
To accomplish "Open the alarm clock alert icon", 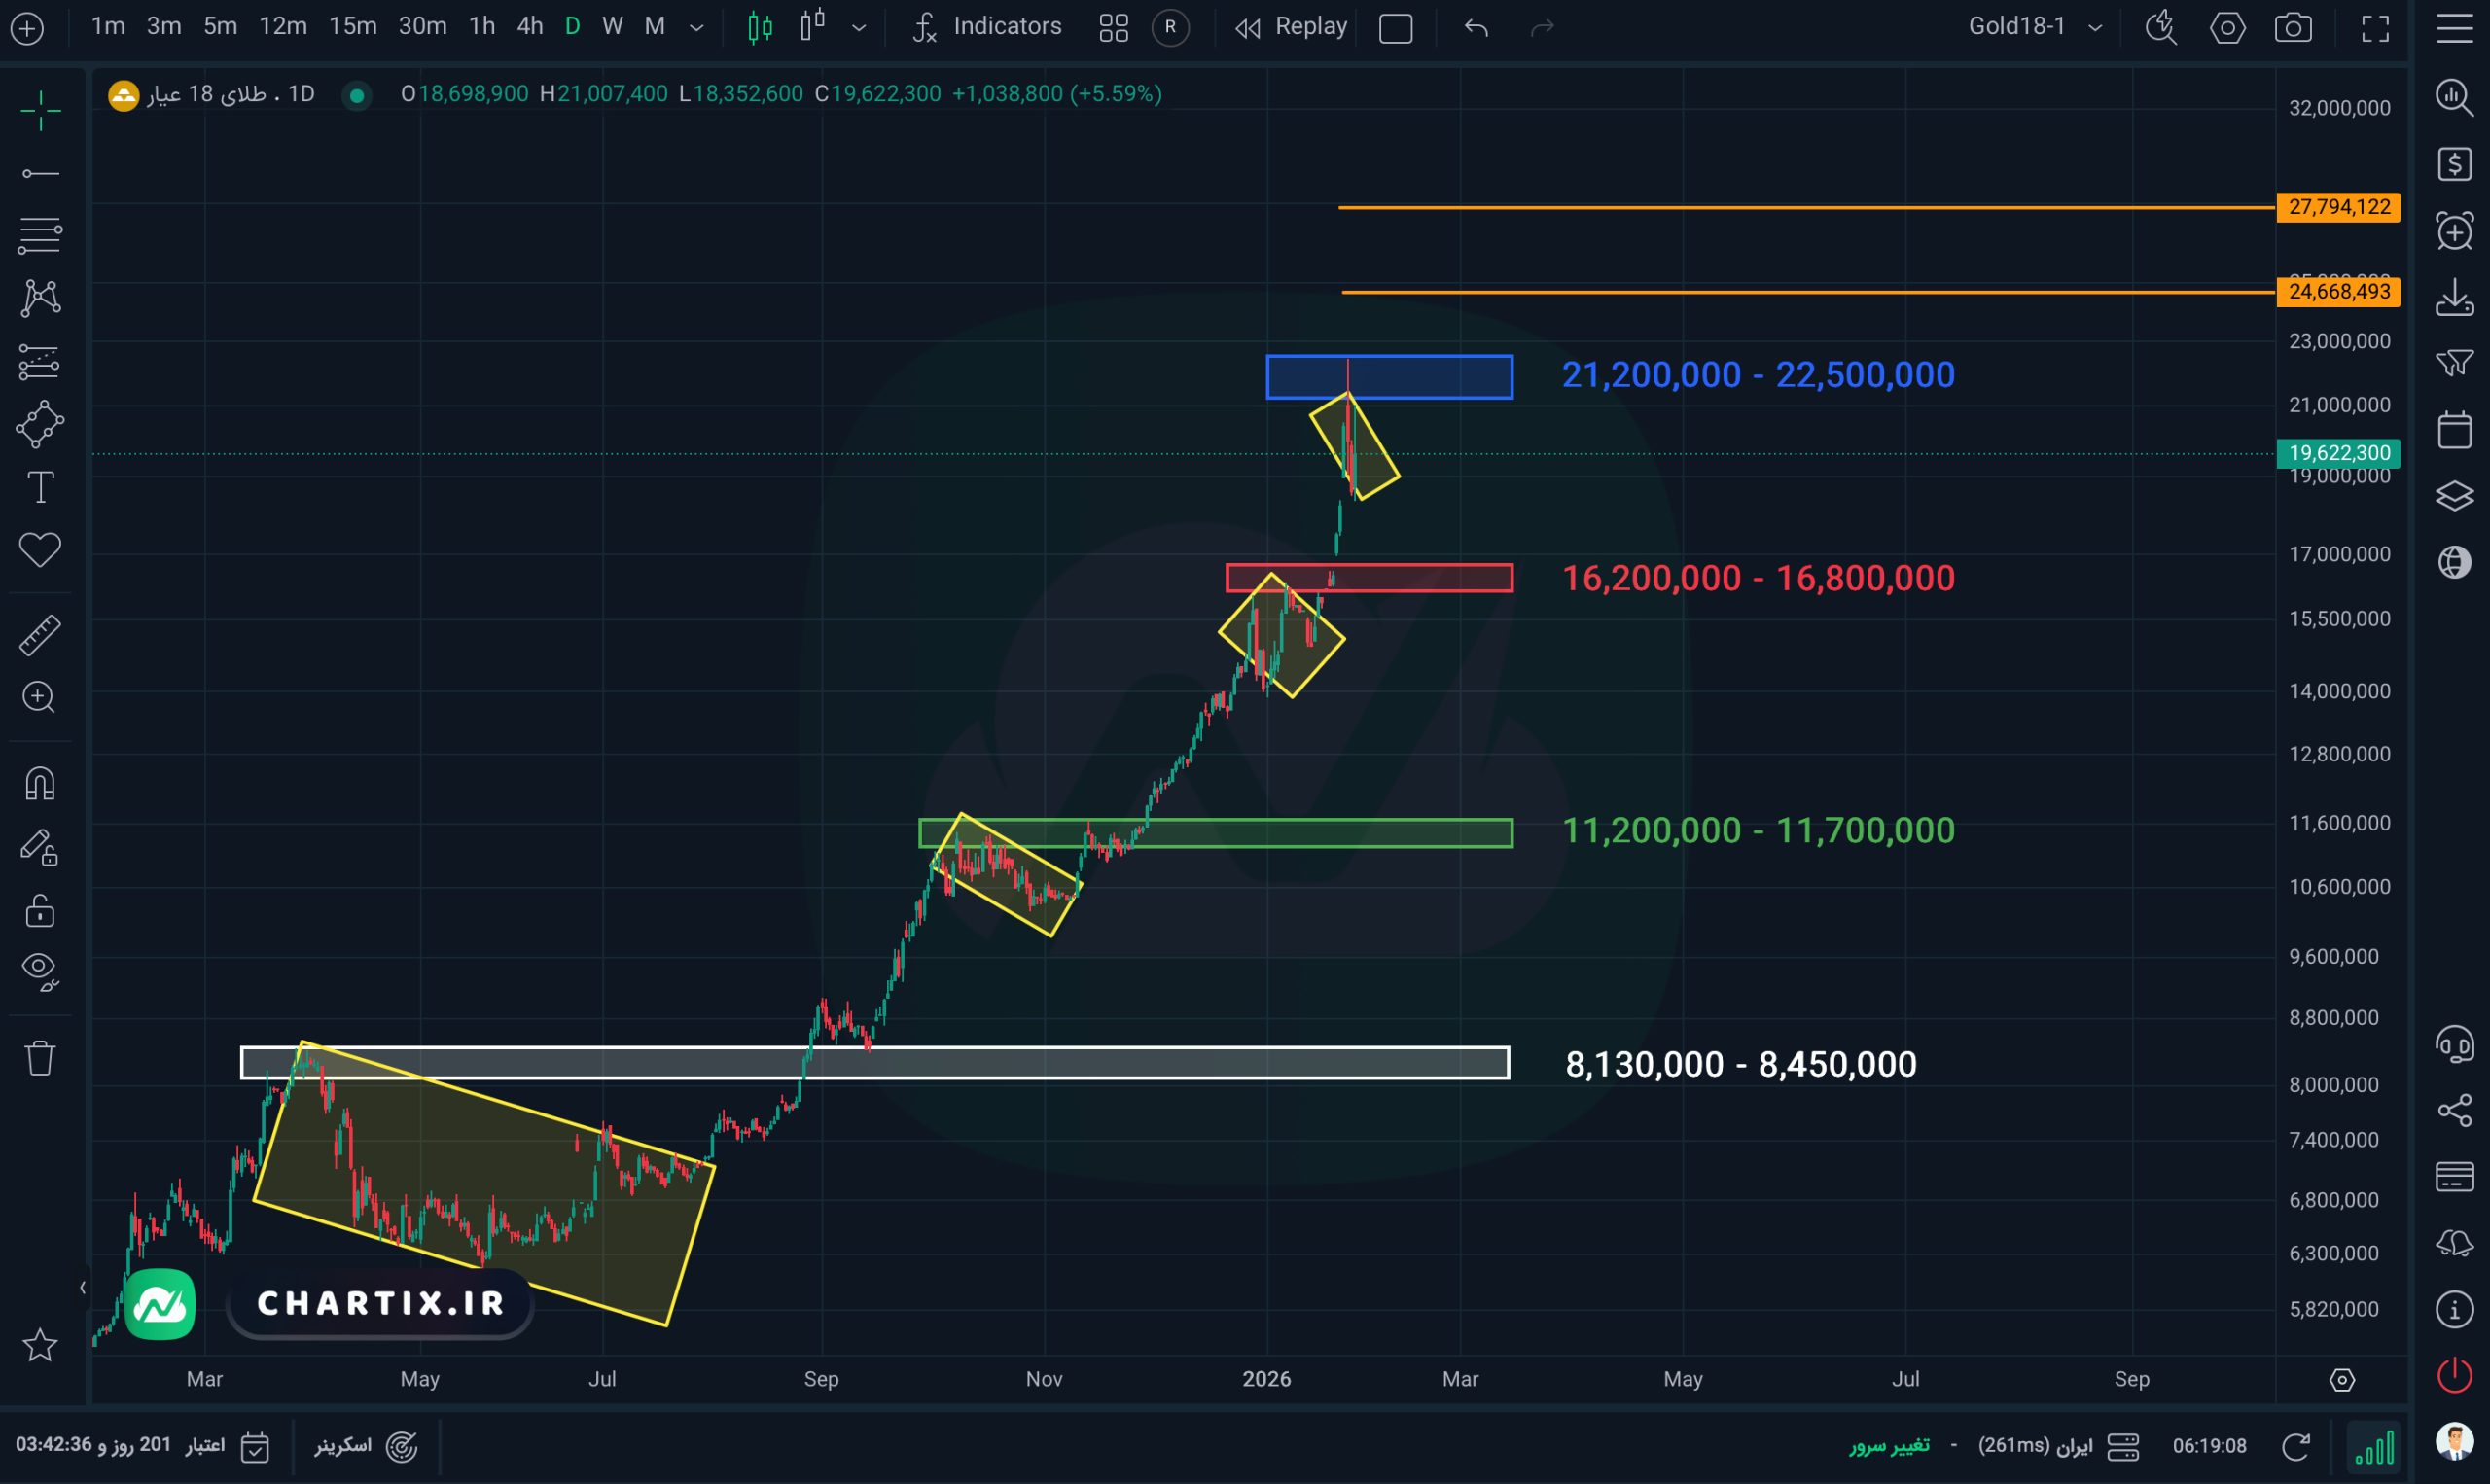I will (2454, 231).
